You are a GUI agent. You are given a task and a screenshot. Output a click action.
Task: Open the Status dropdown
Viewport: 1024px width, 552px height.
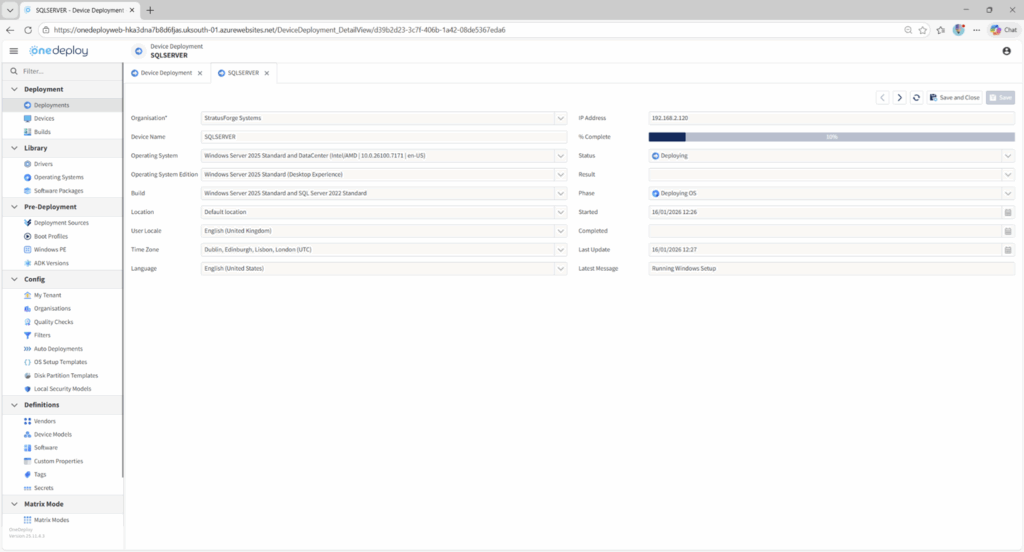[1008, 156]
